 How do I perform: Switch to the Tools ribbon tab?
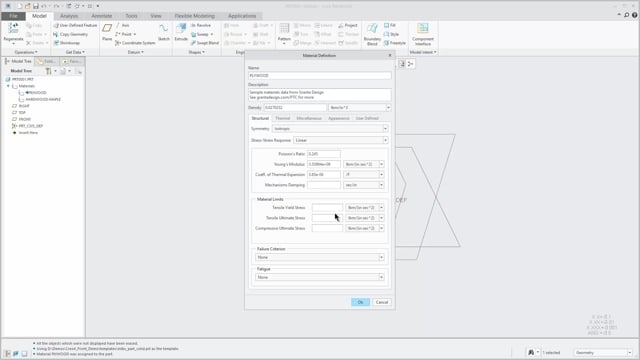click(x=131, y=16)
